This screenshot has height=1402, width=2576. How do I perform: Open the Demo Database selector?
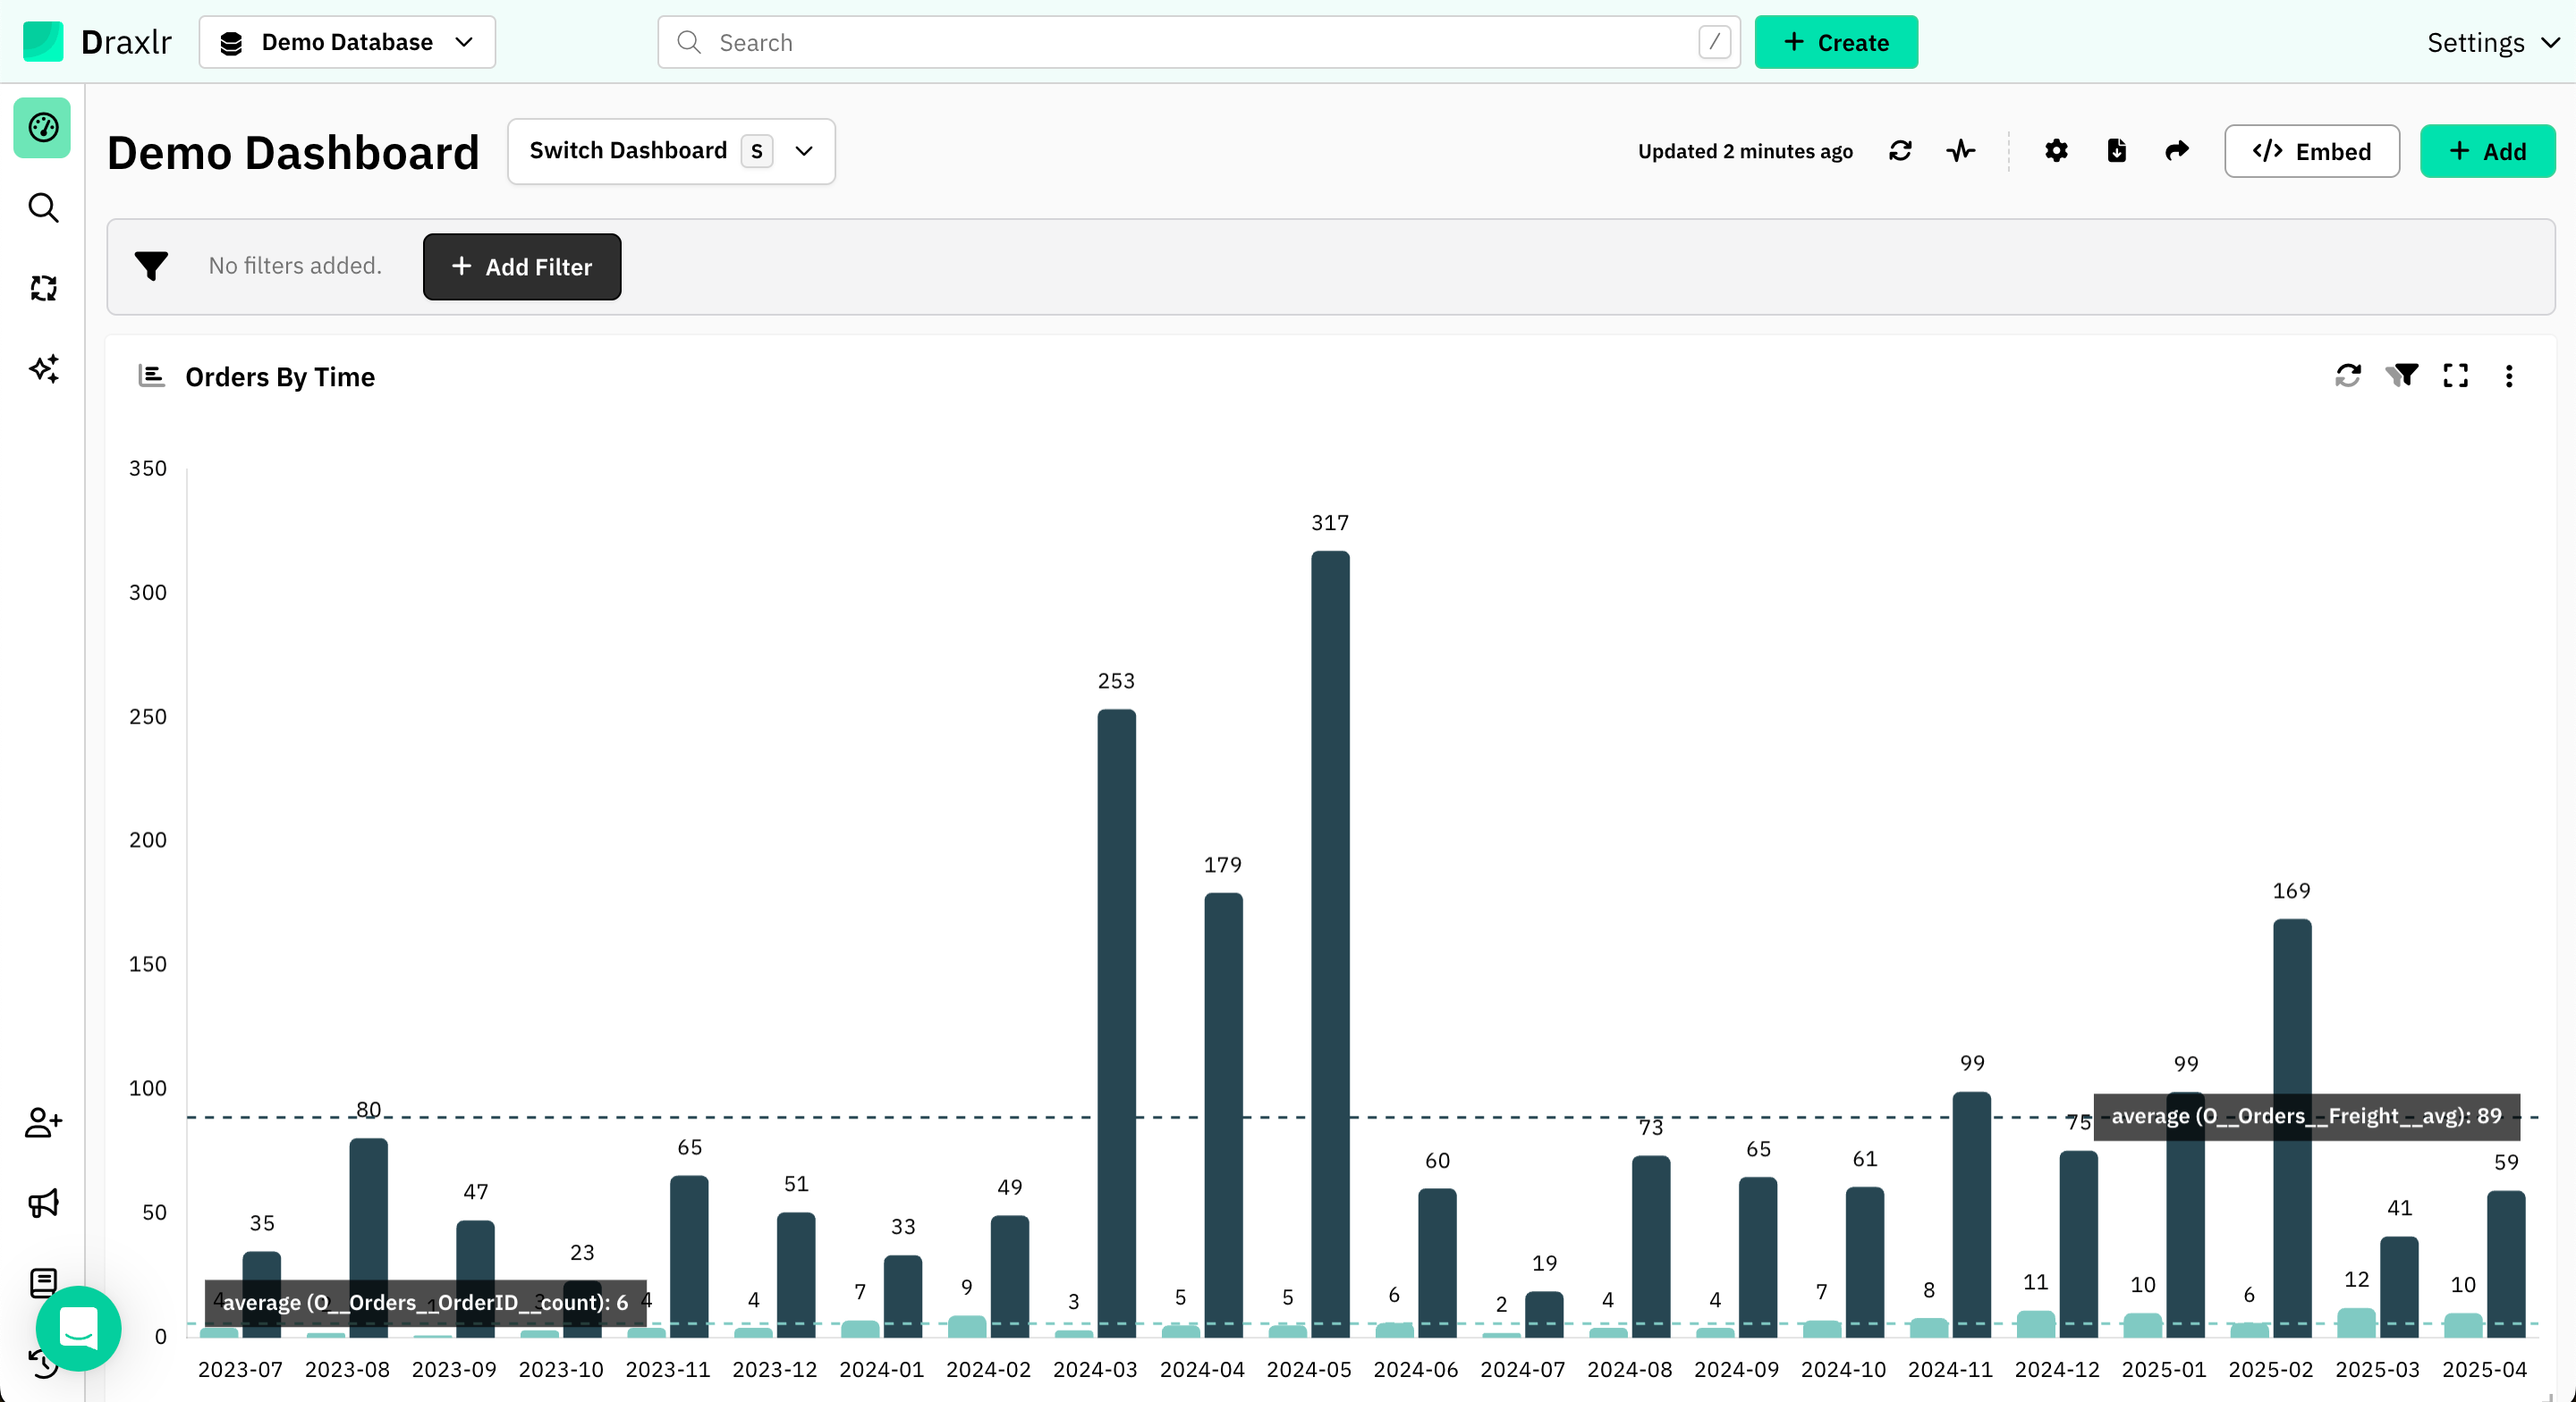347,42
